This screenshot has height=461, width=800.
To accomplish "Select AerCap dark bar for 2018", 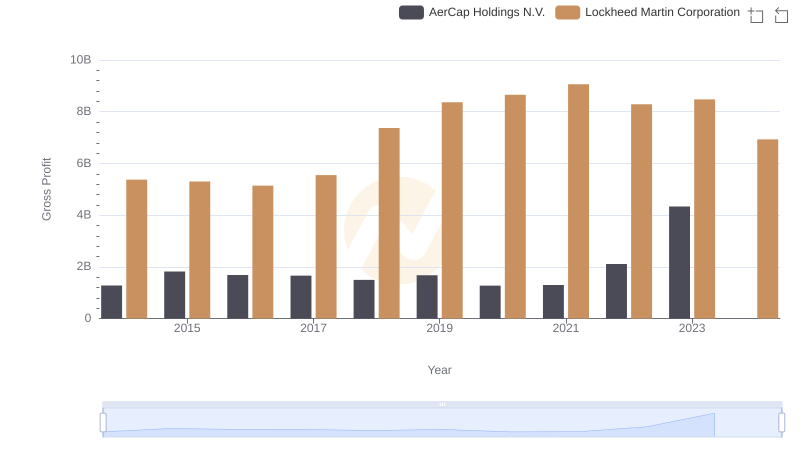I will [x=364, y=299].
